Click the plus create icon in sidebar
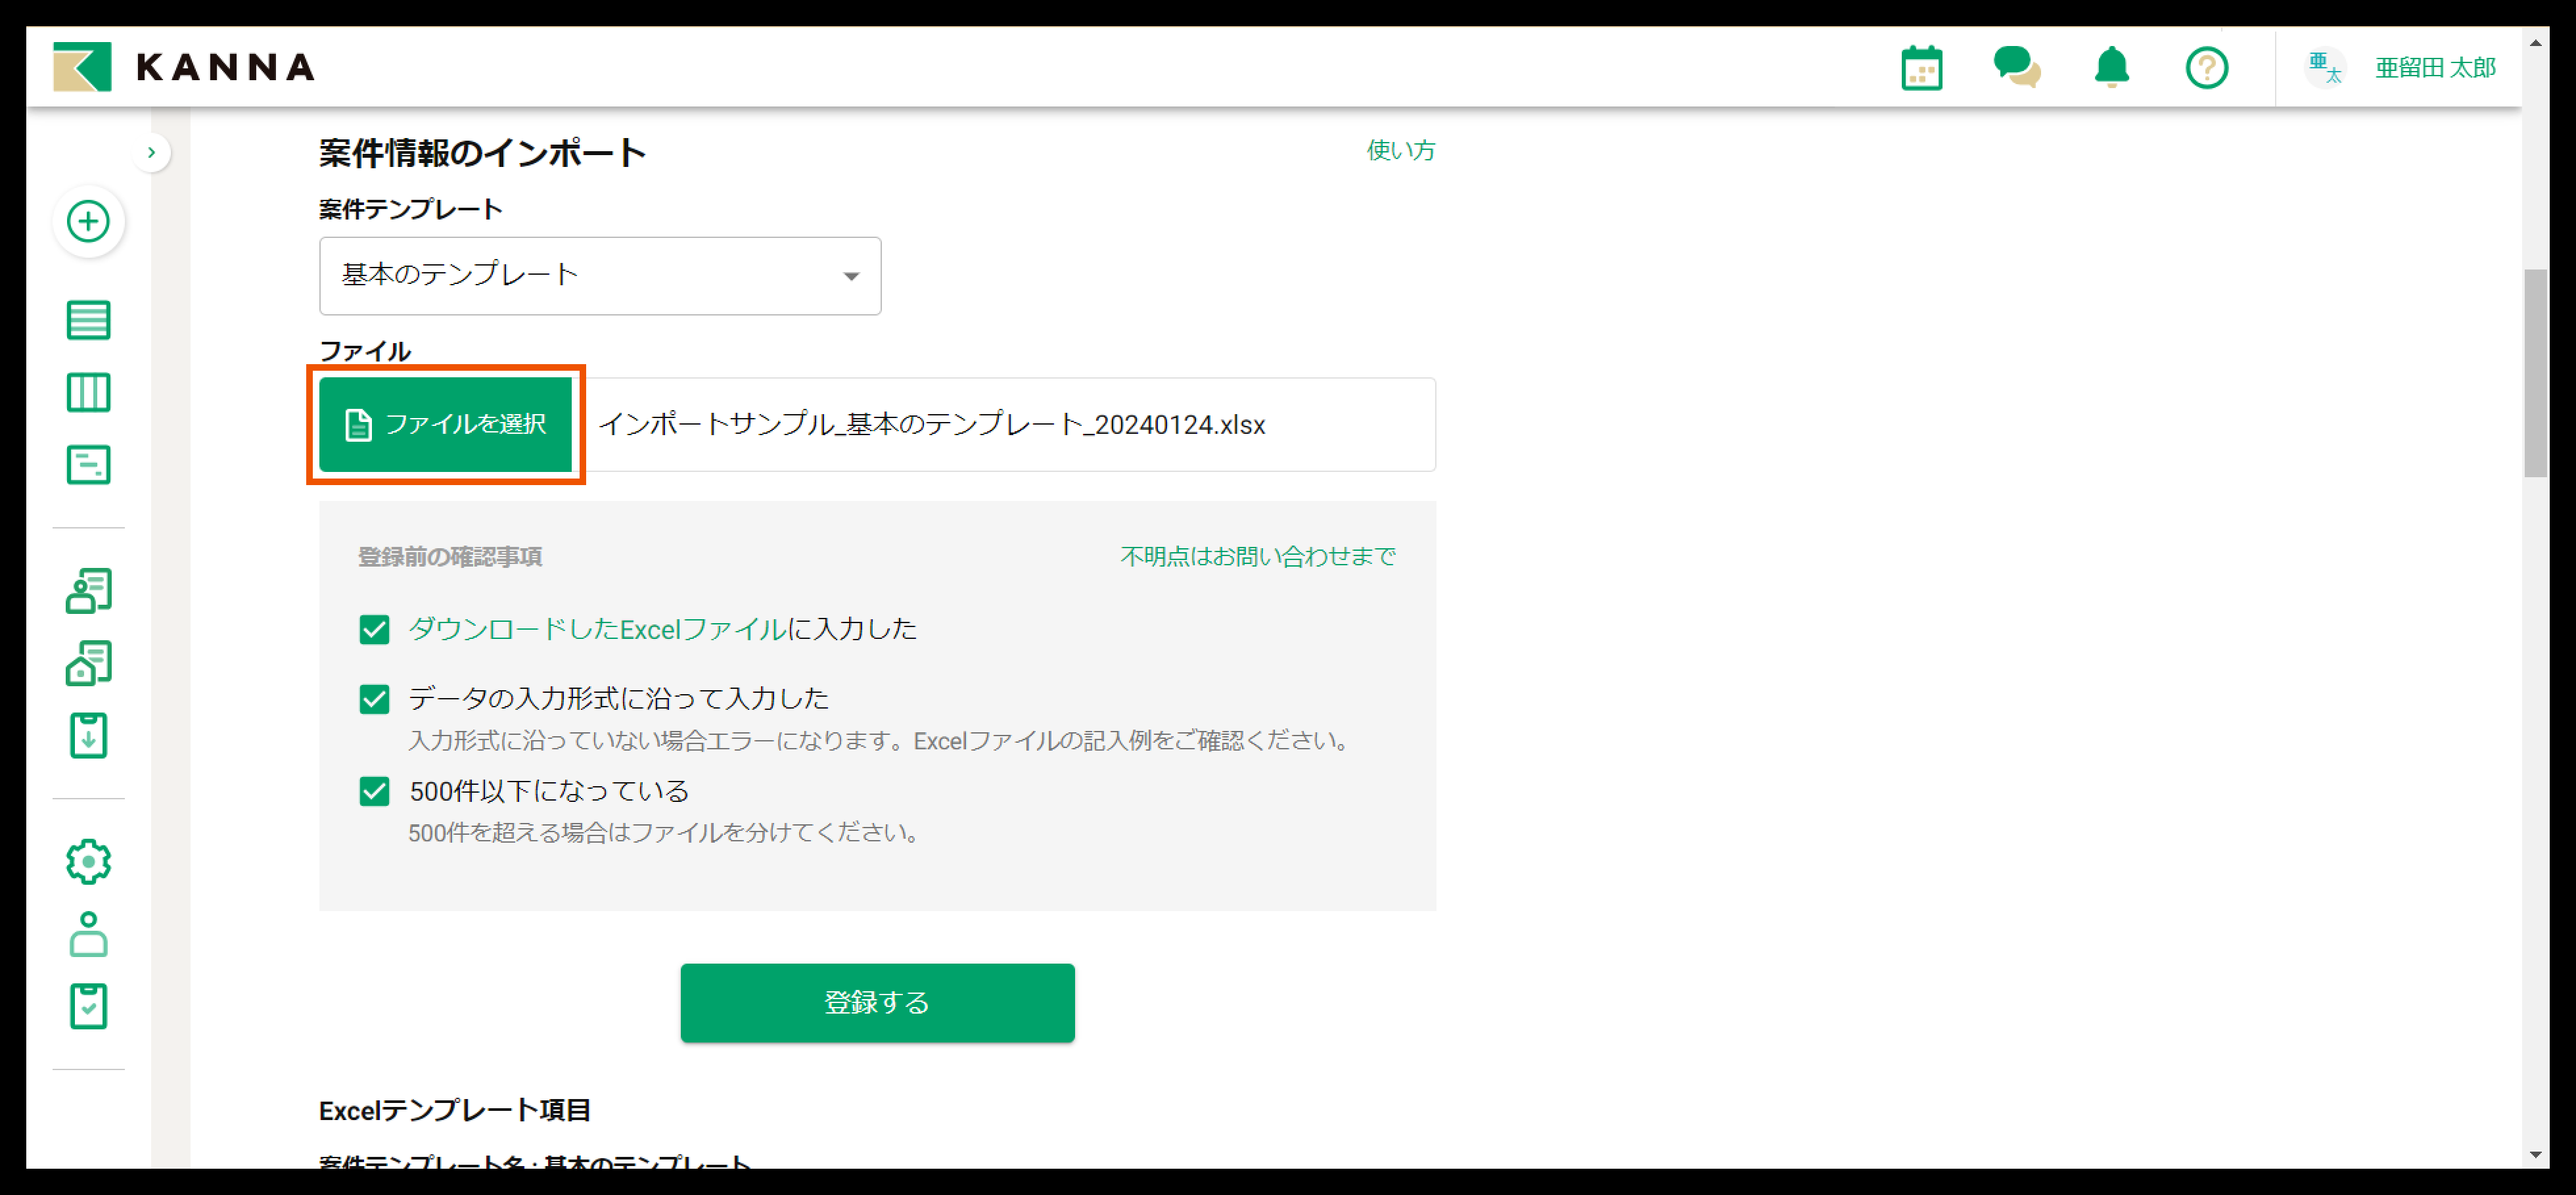The image size is (2576, 1195). [88, 221]
